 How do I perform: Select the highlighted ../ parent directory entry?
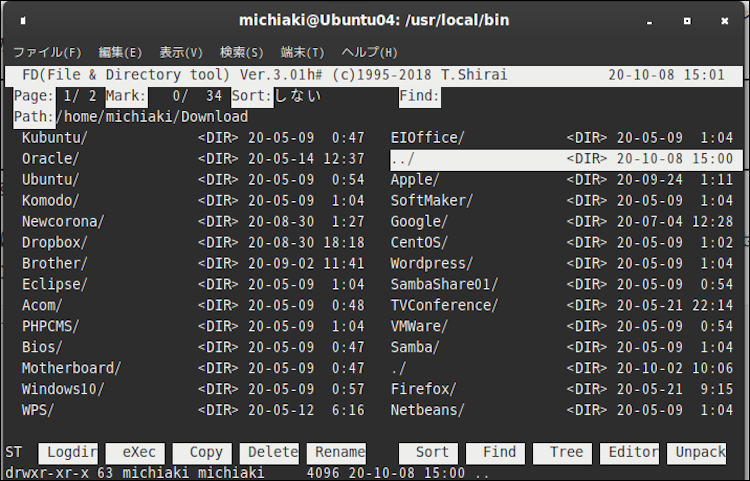566,160
